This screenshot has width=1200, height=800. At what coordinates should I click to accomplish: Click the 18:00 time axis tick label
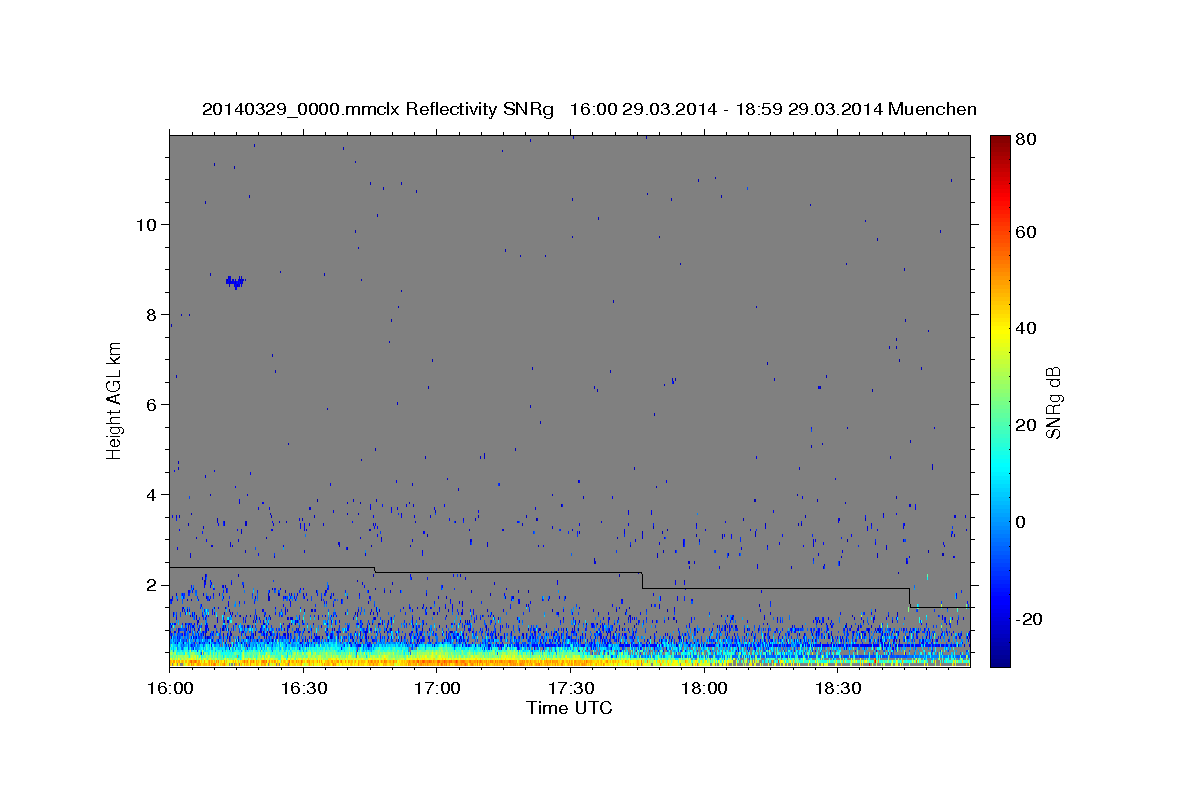pyautogui.click(x=704, y=690)
